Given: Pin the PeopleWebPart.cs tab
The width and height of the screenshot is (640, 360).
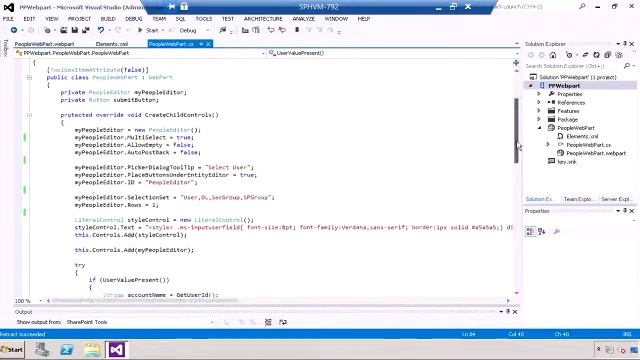Looking at the screenshot, I should pos(201,44).
